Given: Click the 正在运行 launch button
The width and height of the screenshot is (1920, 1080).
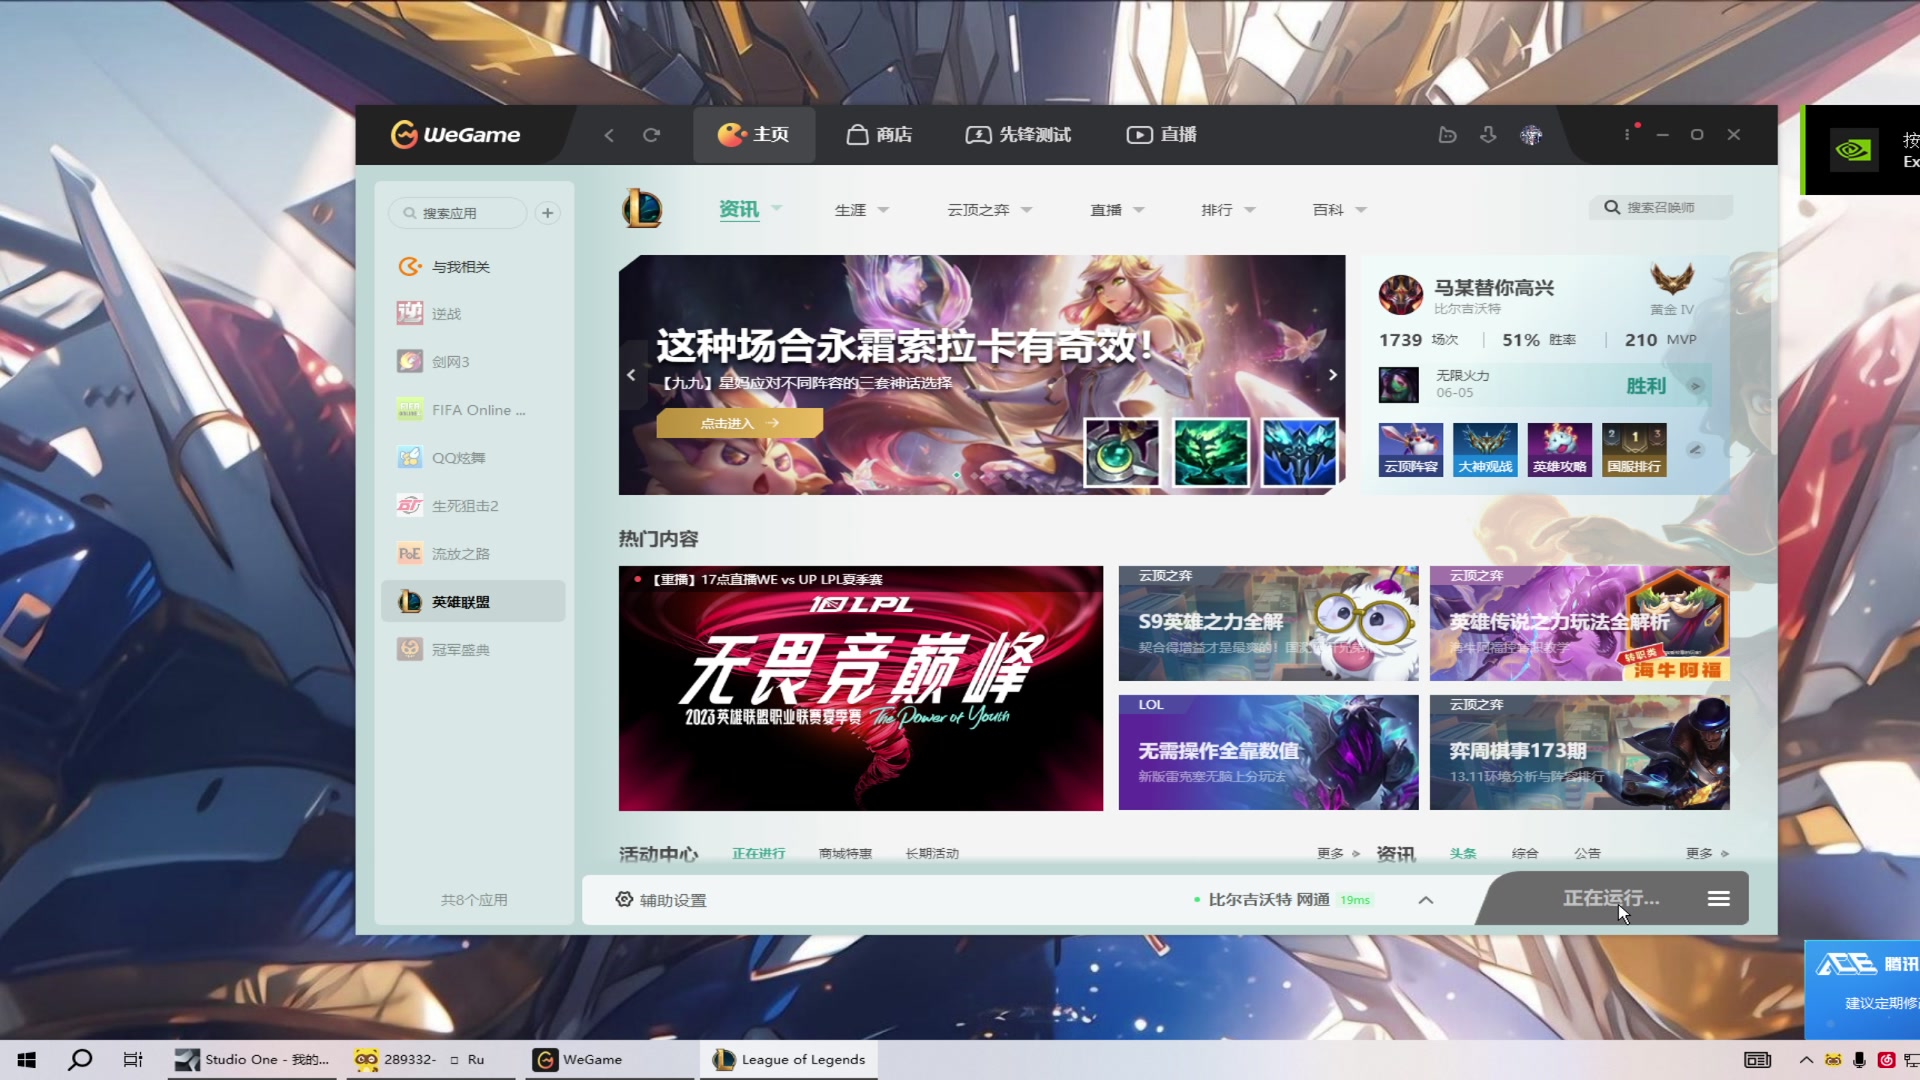Looking at the screenshot, I should pos(1611,898).
